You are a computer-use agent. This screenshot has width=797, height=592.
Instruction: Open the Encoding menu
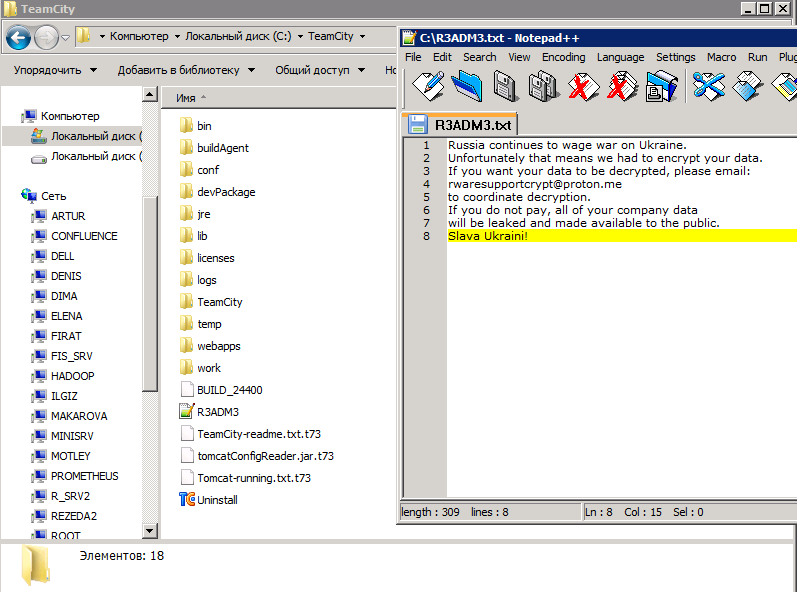(563, 57)
